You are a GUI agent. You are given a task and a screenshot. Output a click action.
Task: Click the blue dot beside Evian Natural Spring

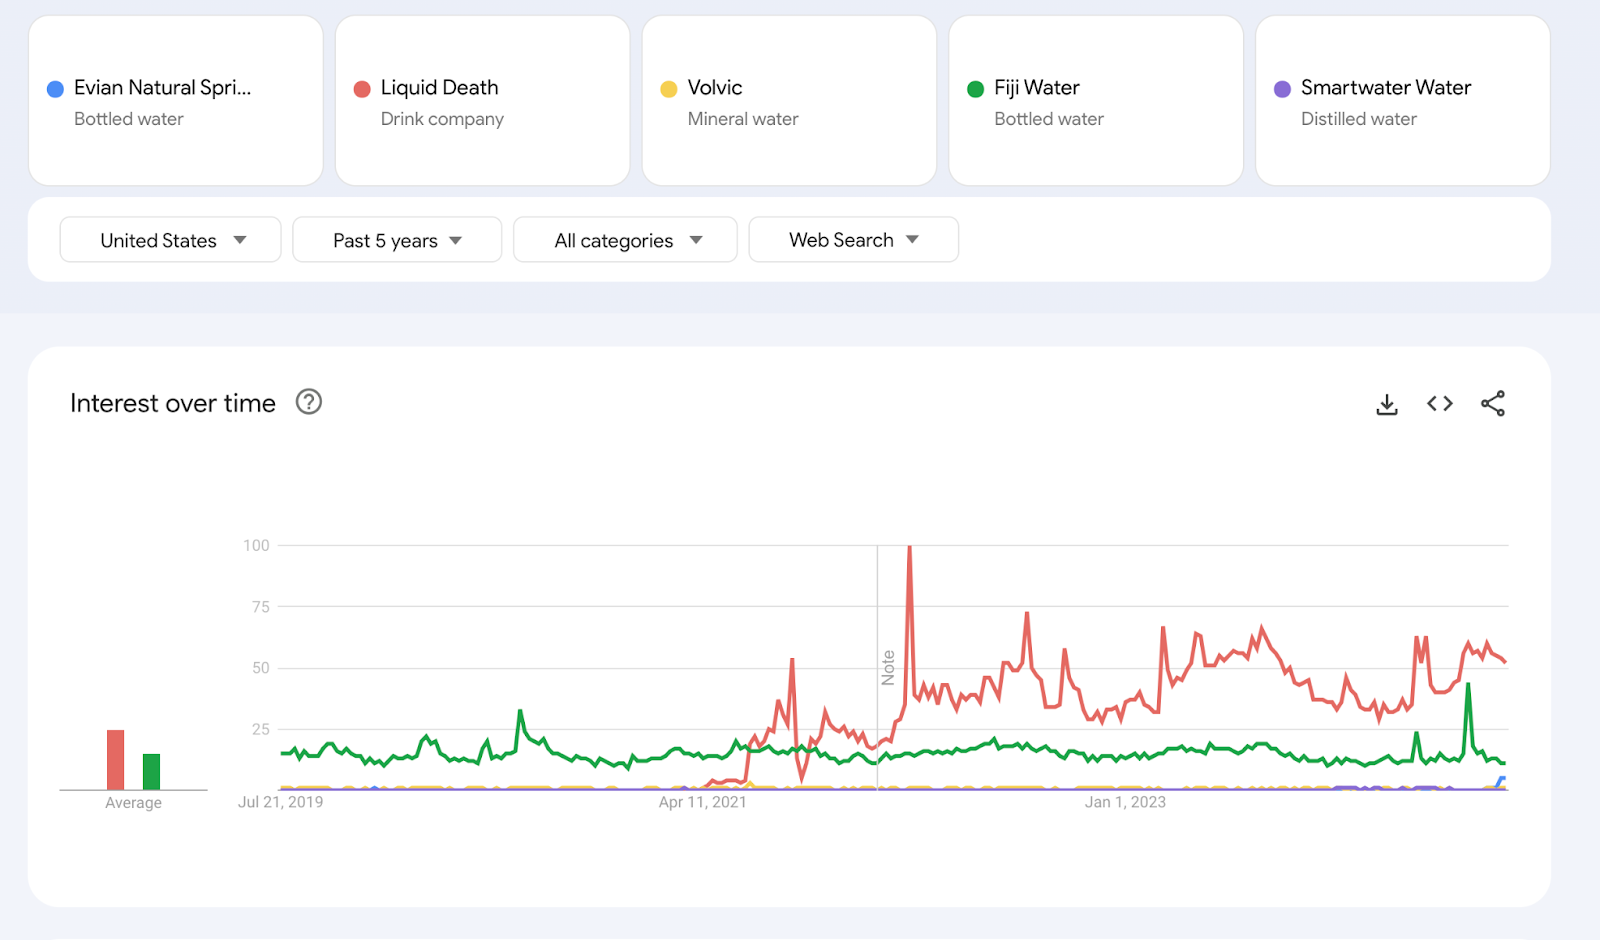click(56, 89)
